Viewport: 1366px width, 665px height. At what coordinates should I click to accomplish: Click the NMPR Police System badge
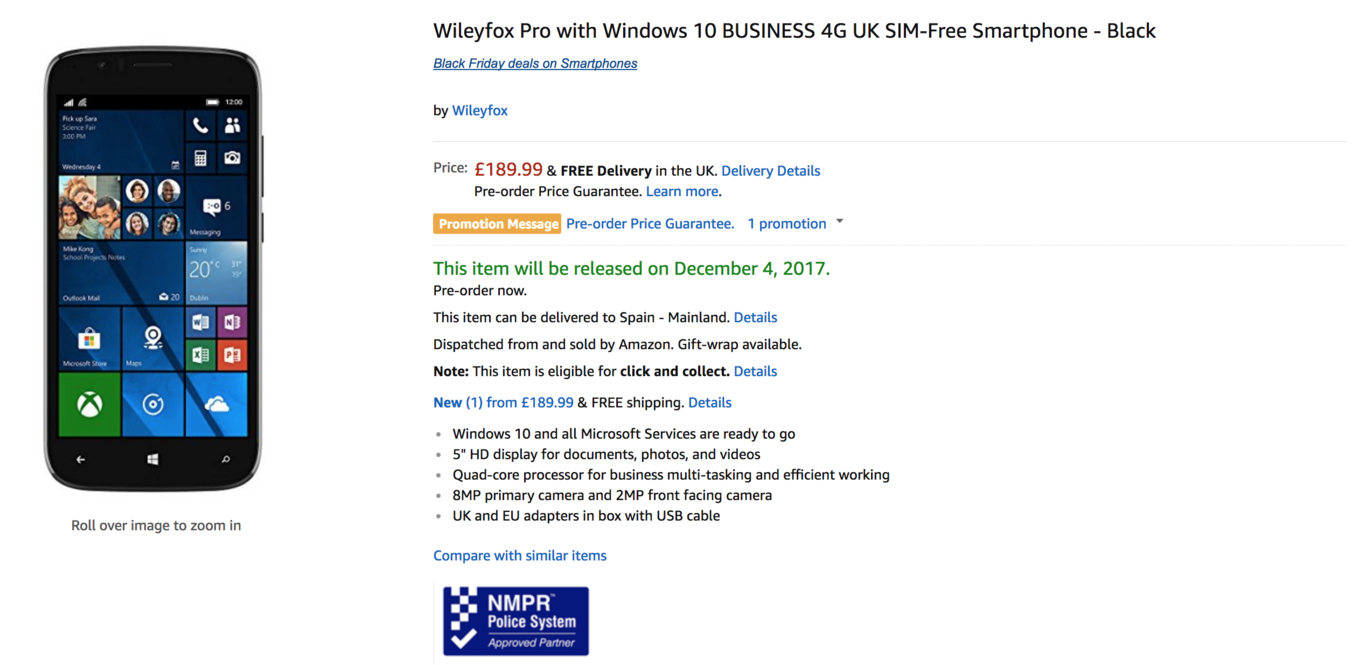click(x=515, y=620)
